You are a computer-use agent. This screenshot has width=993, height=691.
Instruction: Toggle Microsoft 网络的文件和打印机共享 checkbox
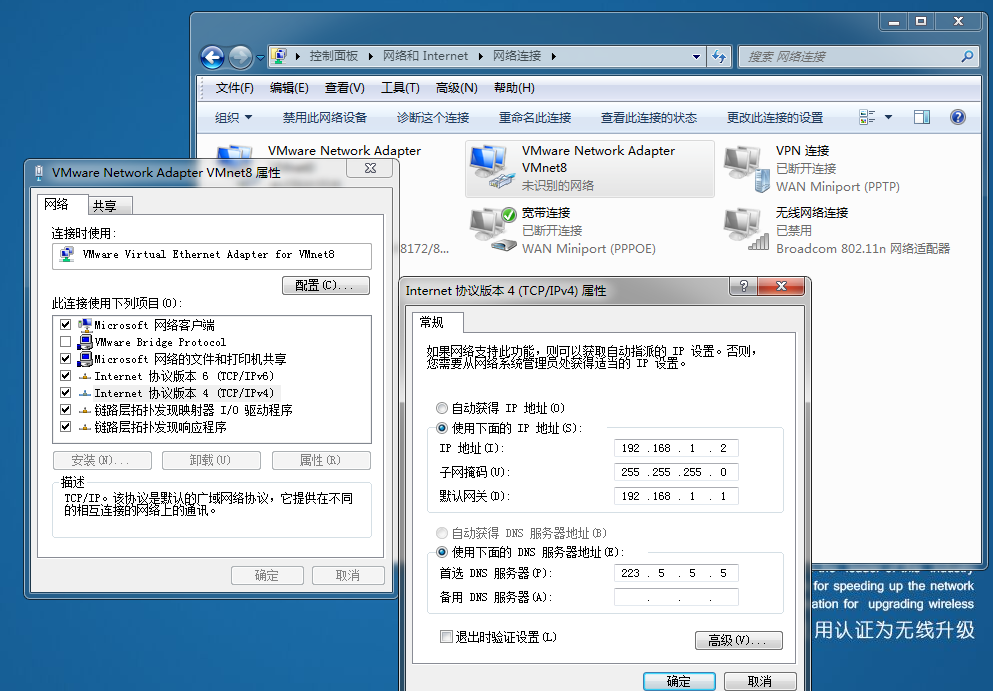65,358
